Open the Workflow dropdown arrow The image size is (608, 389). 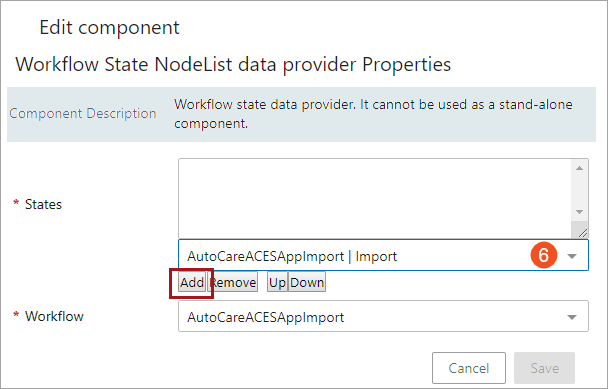572,317
